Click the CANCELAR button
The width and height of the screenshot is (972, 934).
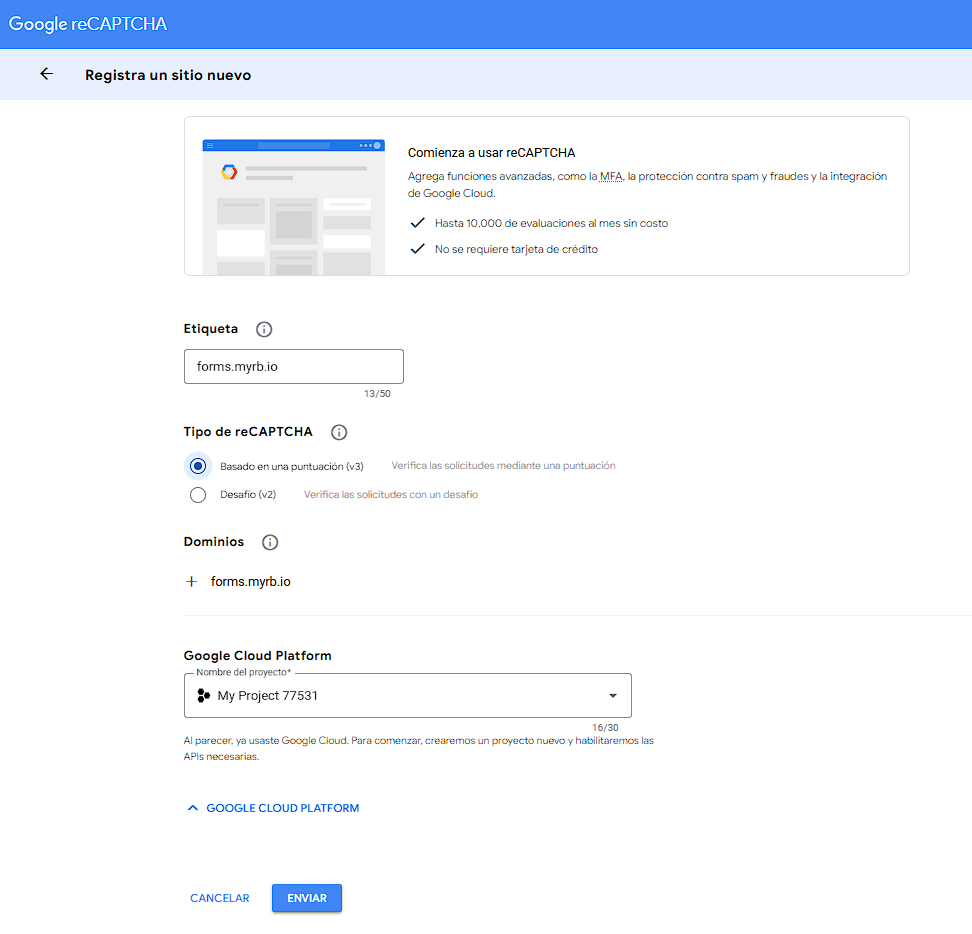[x=220, y=898]
